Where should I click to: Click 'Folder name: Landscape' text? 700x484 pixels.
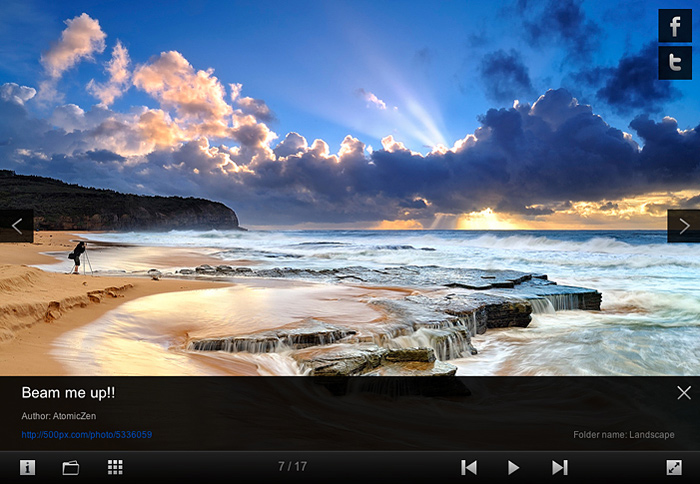pos(624,434)
